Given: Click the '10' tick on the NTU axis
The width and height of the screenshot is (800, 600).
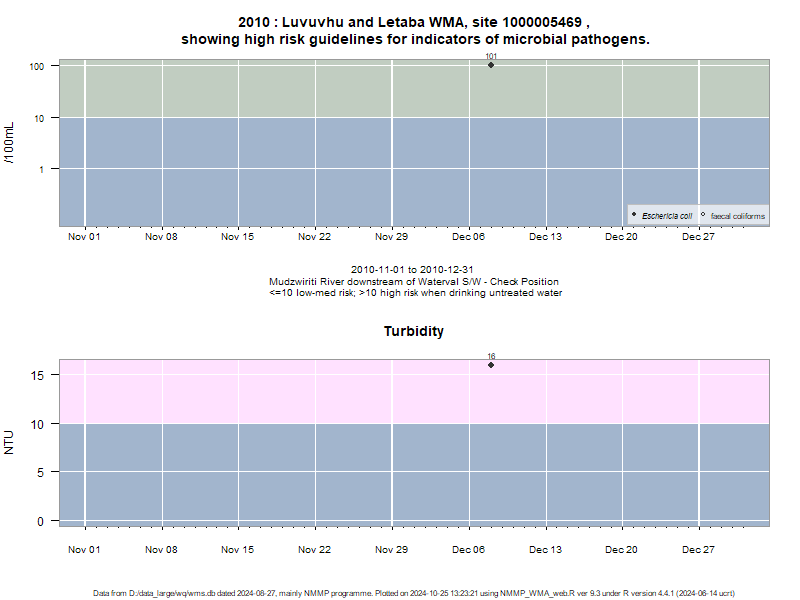Looking at the screenshot, I should (37, 424).
